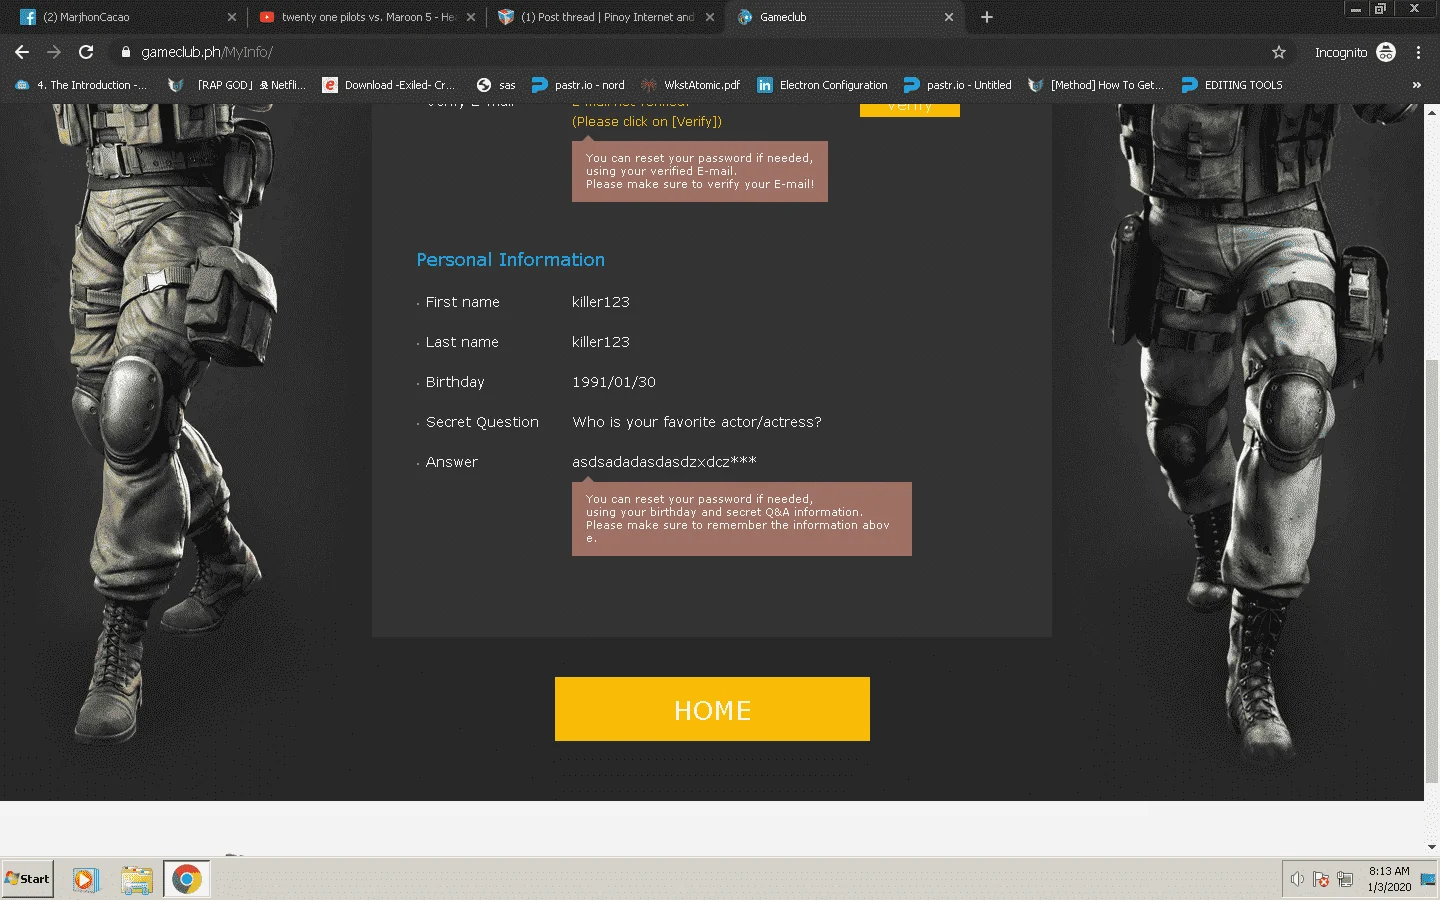Open the Chrome three-dot menu
Image resolution: width=1440 pixels, height=900 pixels.
[1418, 52]
